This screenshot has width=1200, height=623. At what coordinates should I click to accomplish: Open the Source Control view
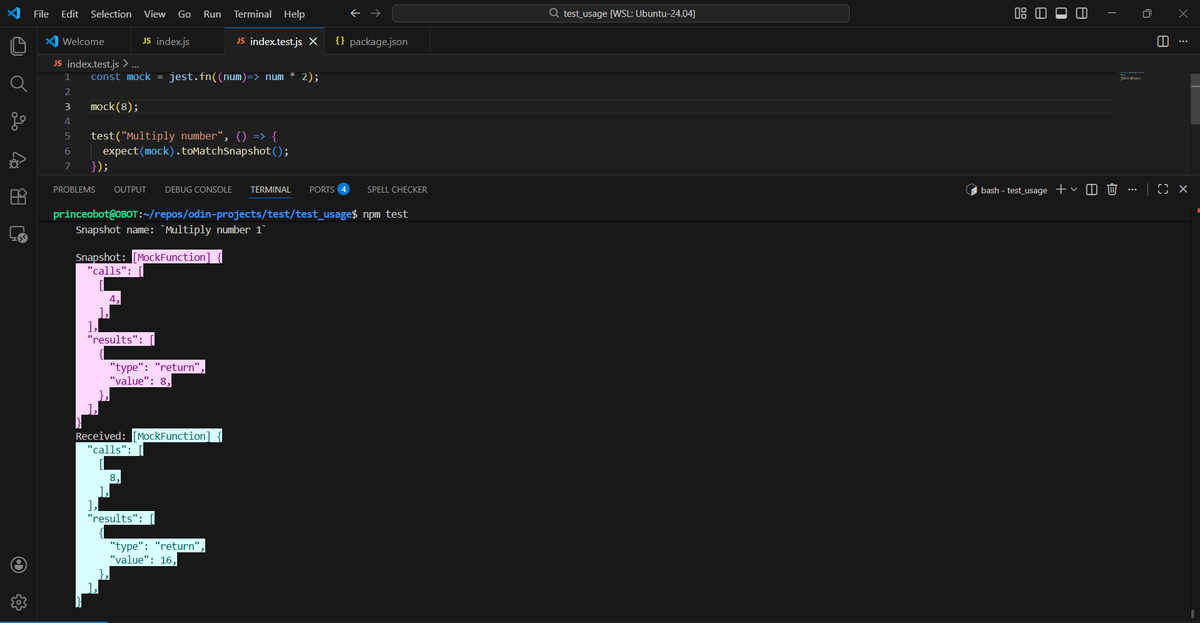coord(17,122)
